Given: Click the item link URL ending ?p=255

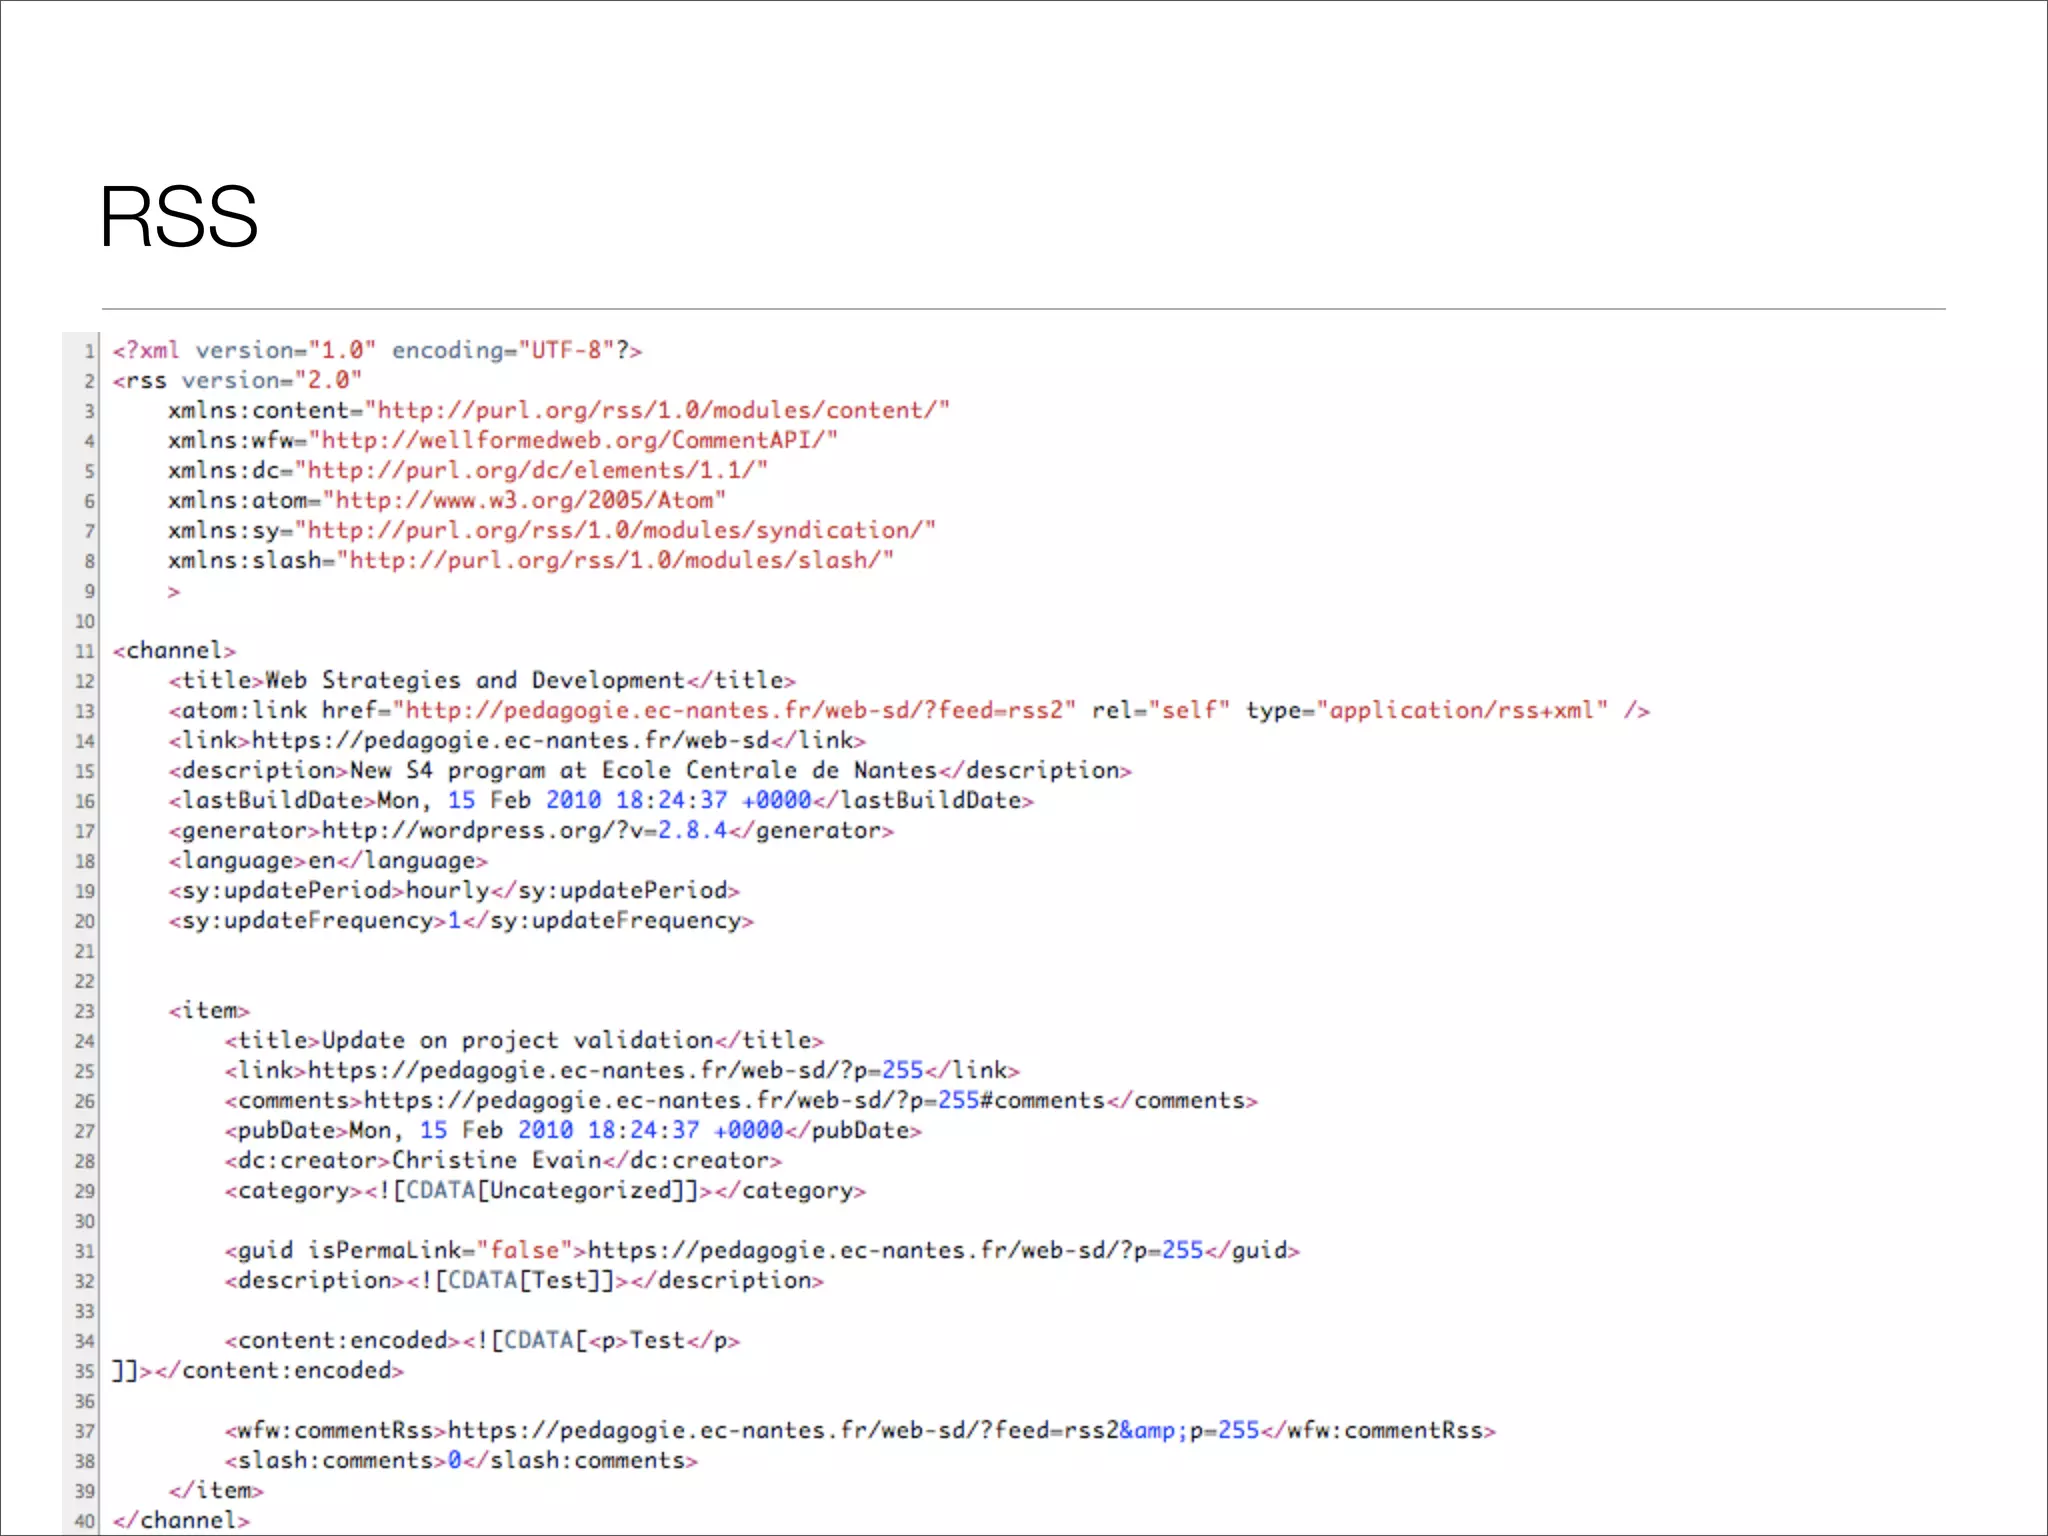Looking at the screenshot, I should [x=614, y=1071].
